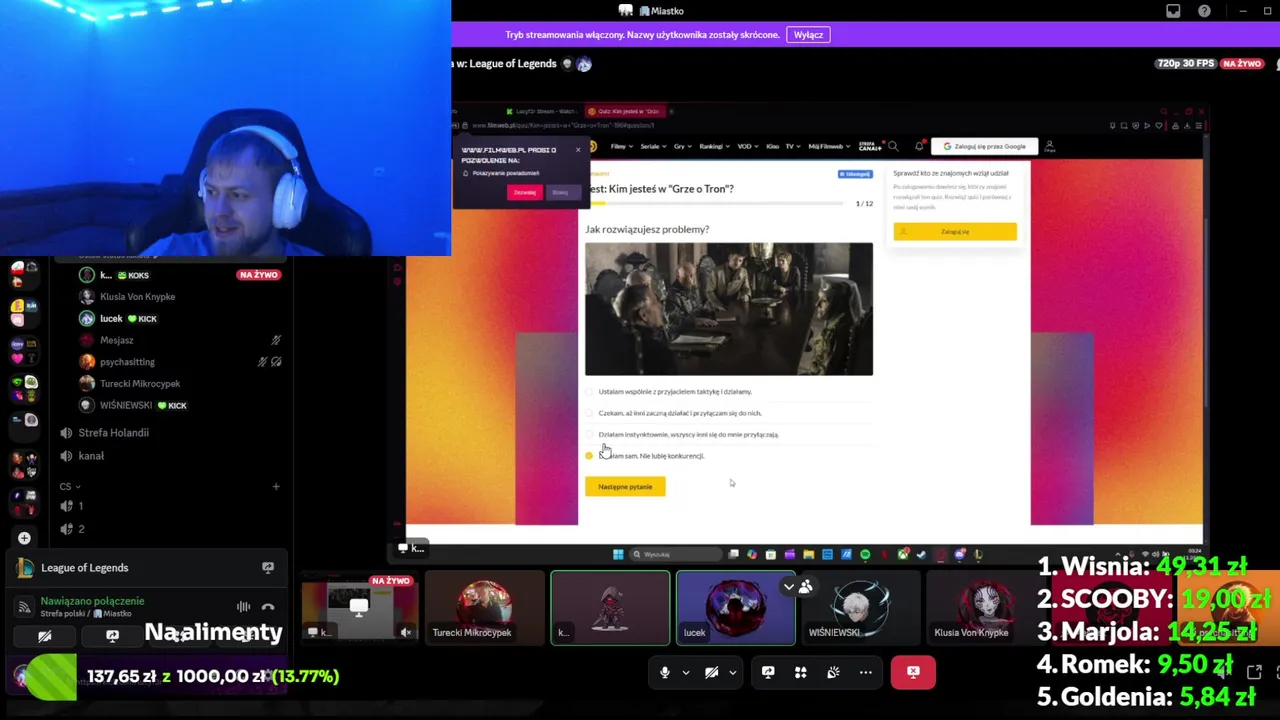Viewport: 1280px width, 720px height.
Task: Click user Turecki Mikrocypek in channel list
Action: point(139,384)
